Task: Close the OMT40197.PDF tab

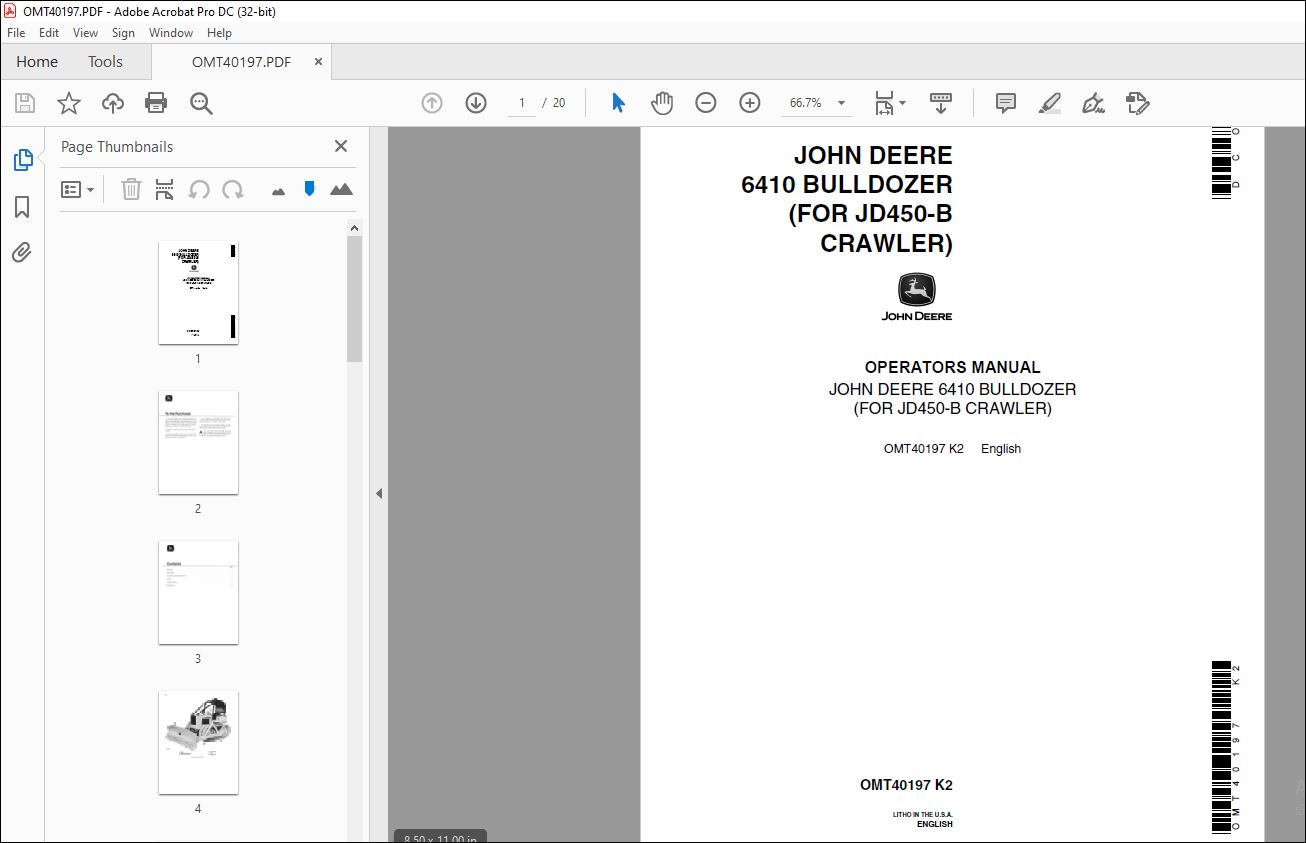Action: coord(318,62)
